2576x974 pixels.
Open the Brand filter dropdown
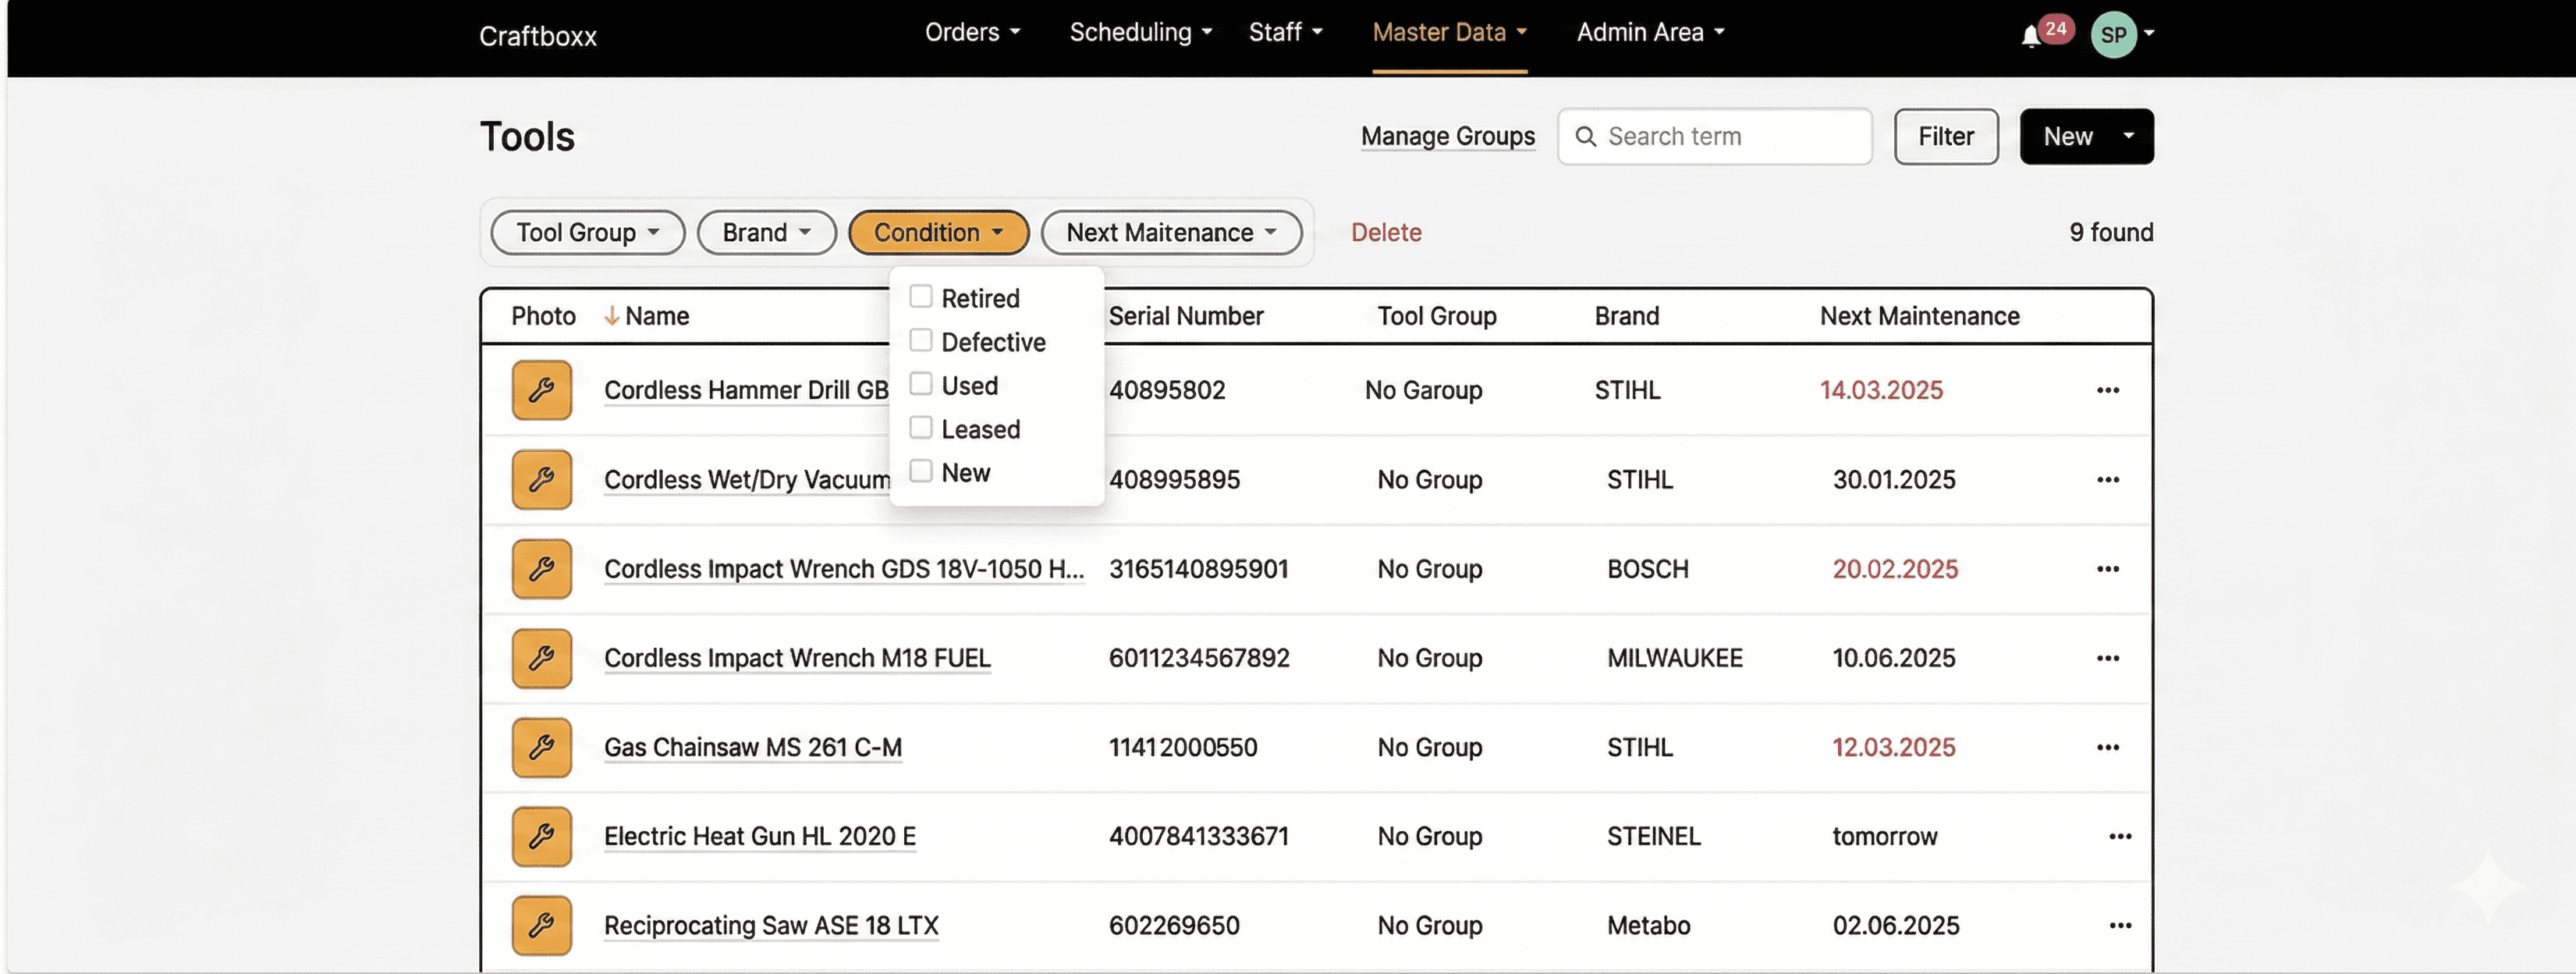[x=766, y=232]
